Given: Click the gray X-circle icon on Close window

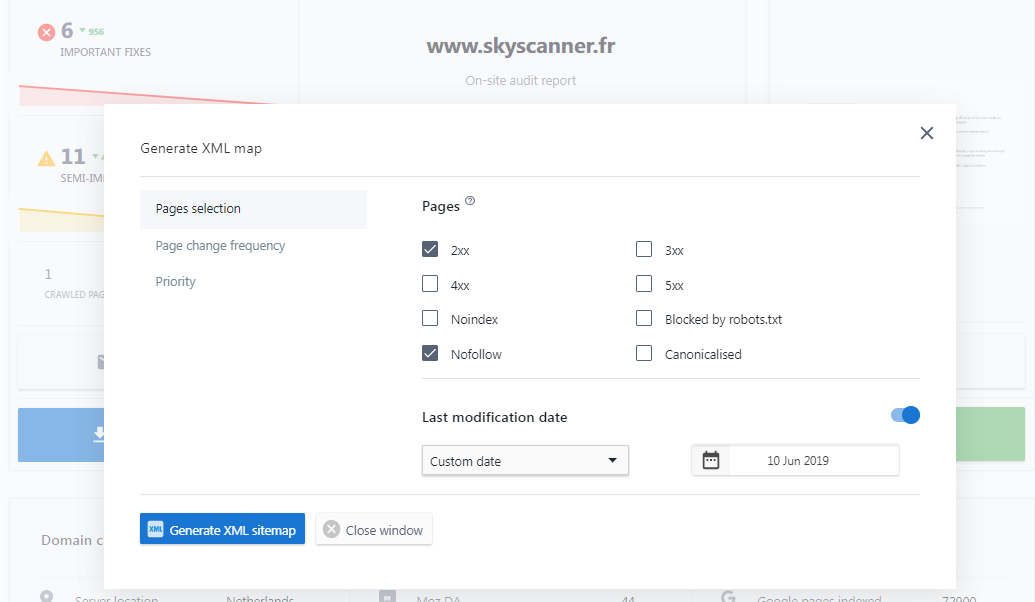Looking at the screenshot, I should click(330, 528).
